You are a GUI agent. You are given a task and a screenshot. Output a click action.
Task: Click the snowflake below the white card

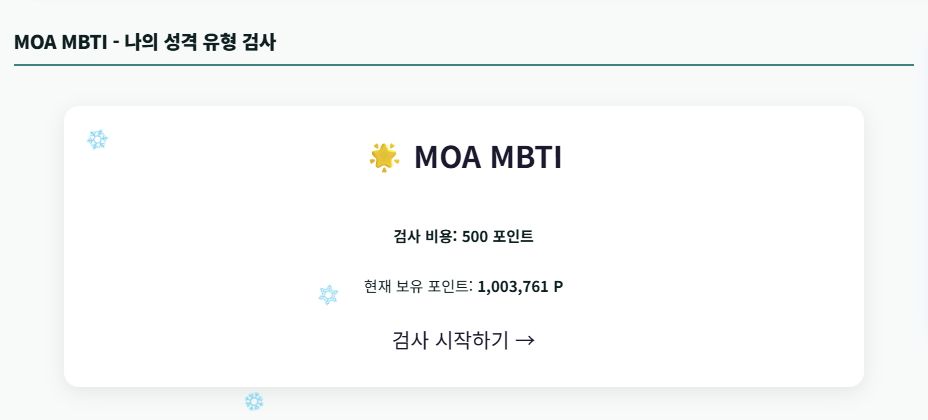click(254, 401)
